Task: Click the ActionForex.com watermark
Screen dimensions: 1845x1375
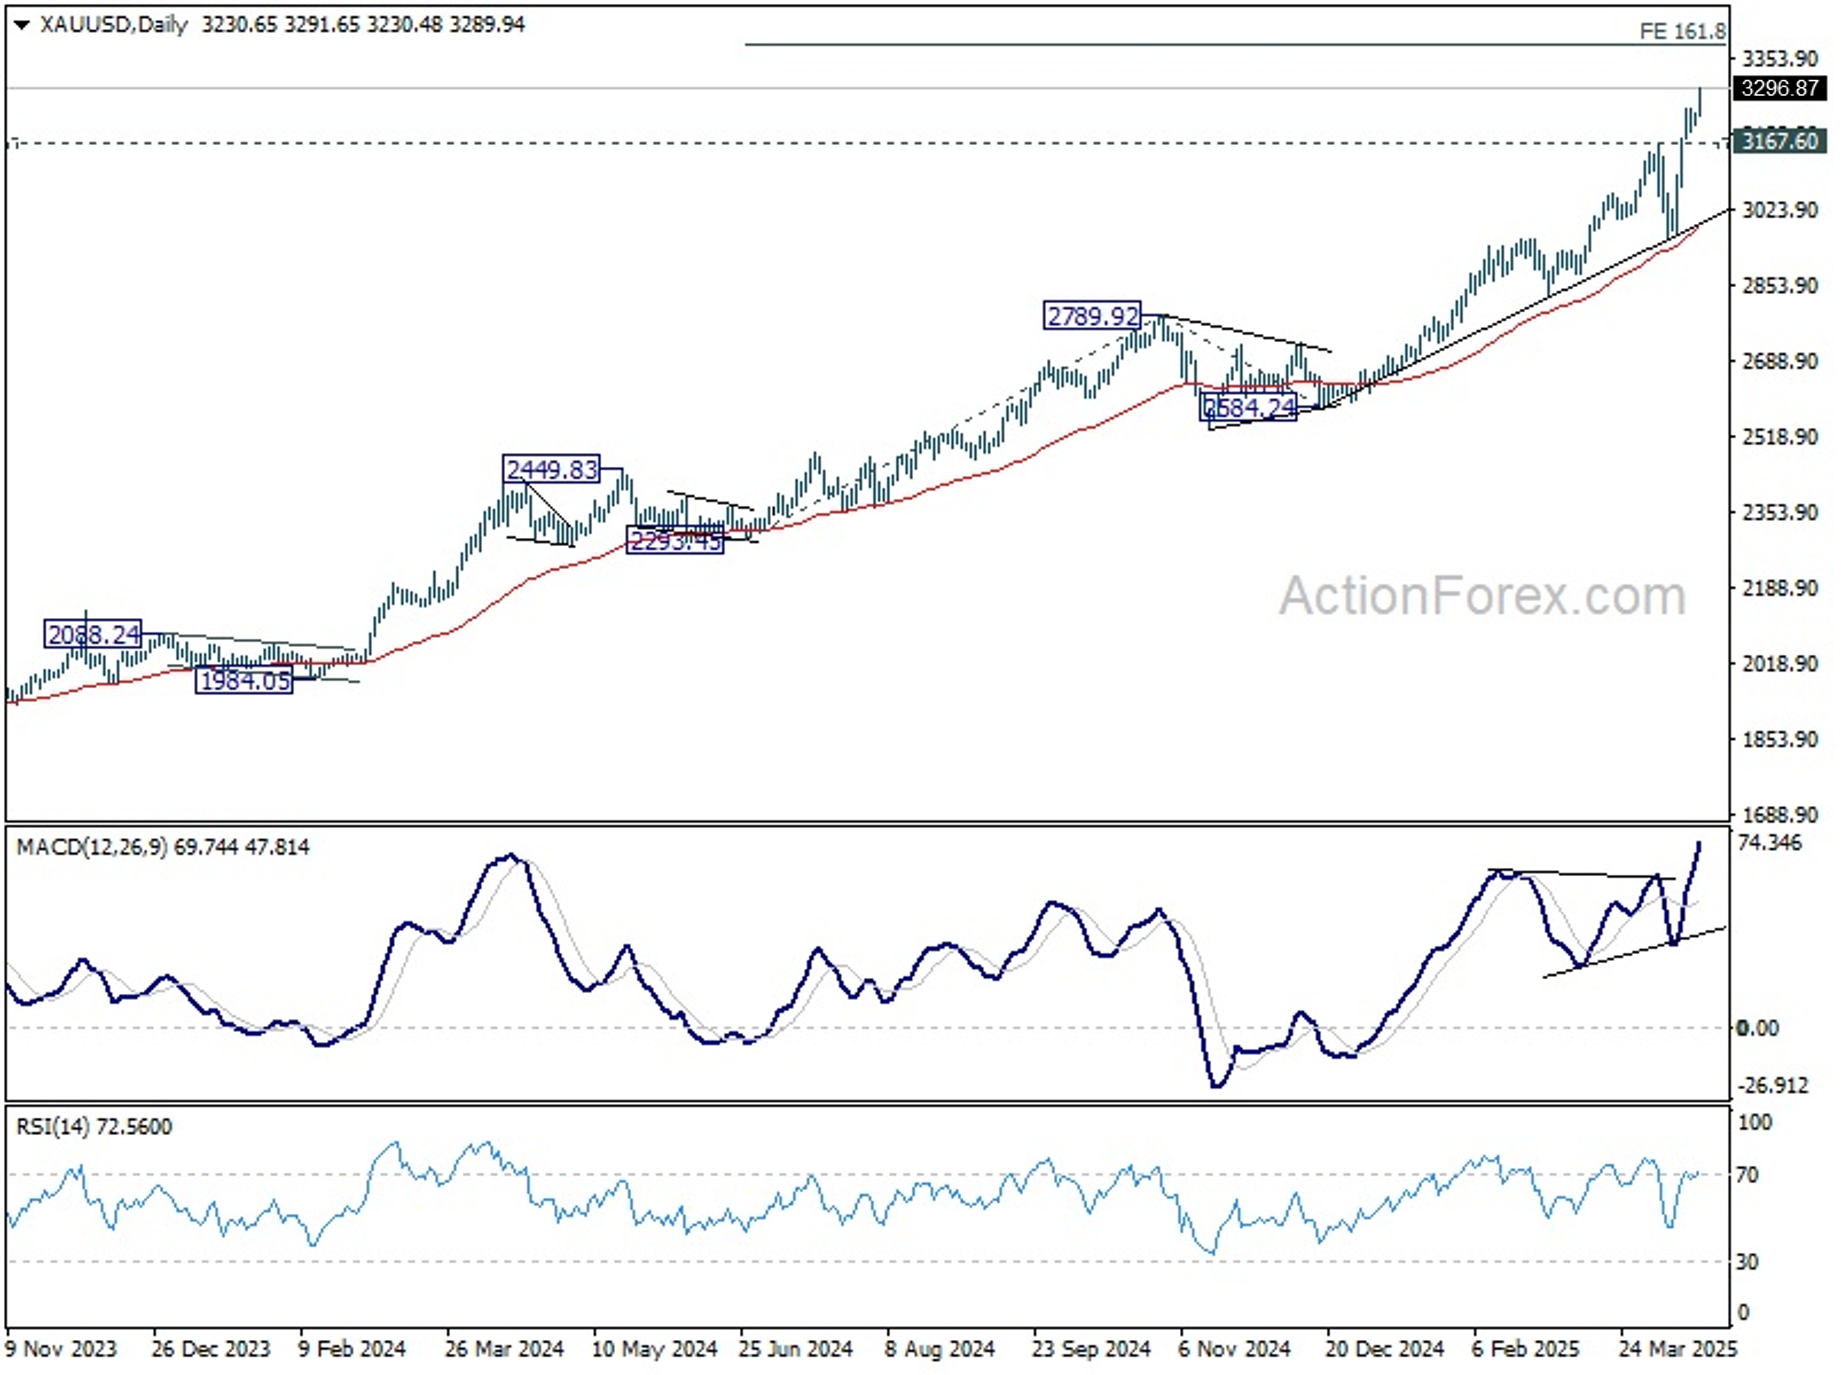Action: [x=1483, y=596]
